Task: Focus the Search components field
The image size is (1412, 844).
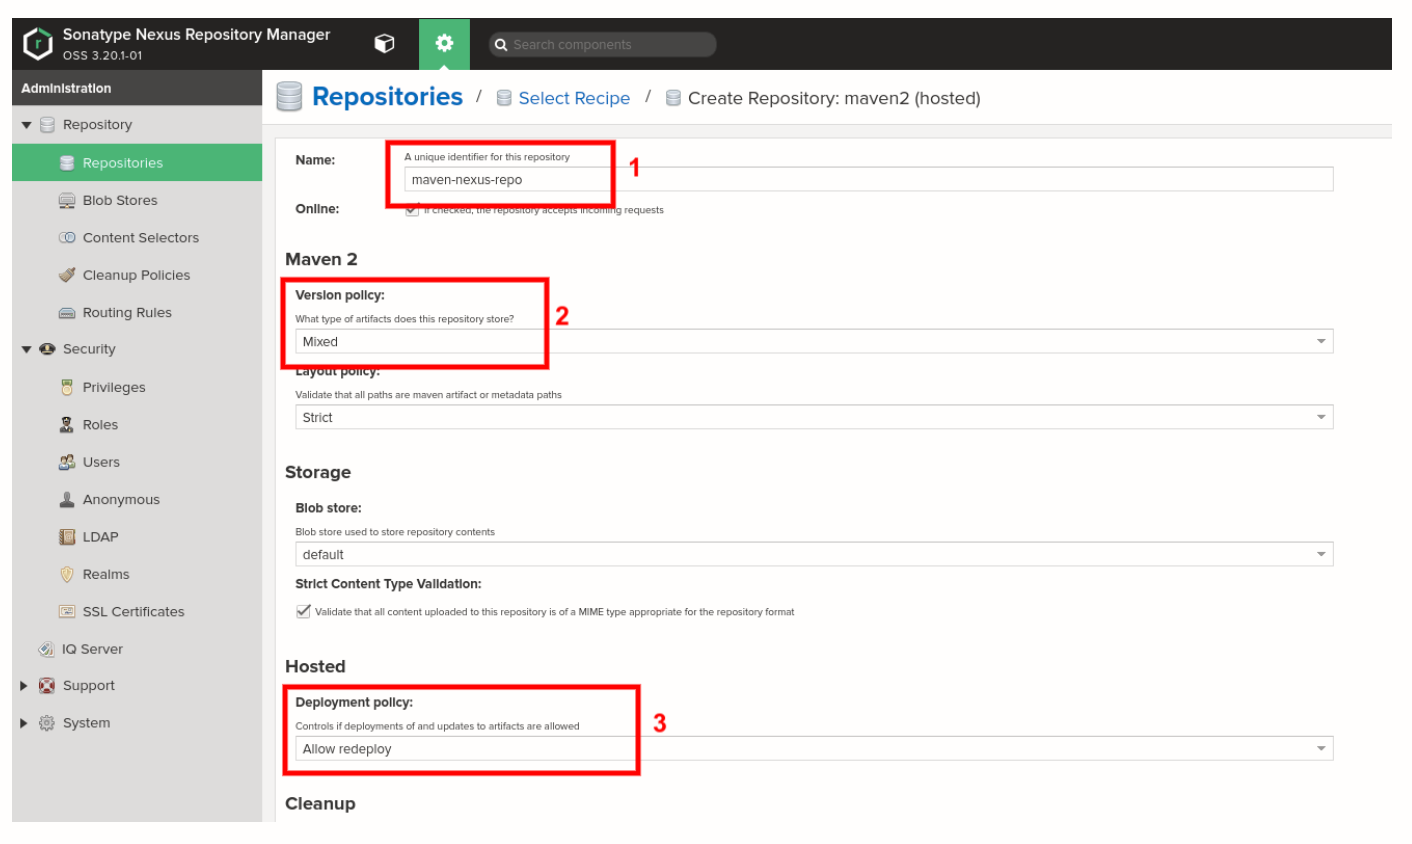Action: click(603, 45)
